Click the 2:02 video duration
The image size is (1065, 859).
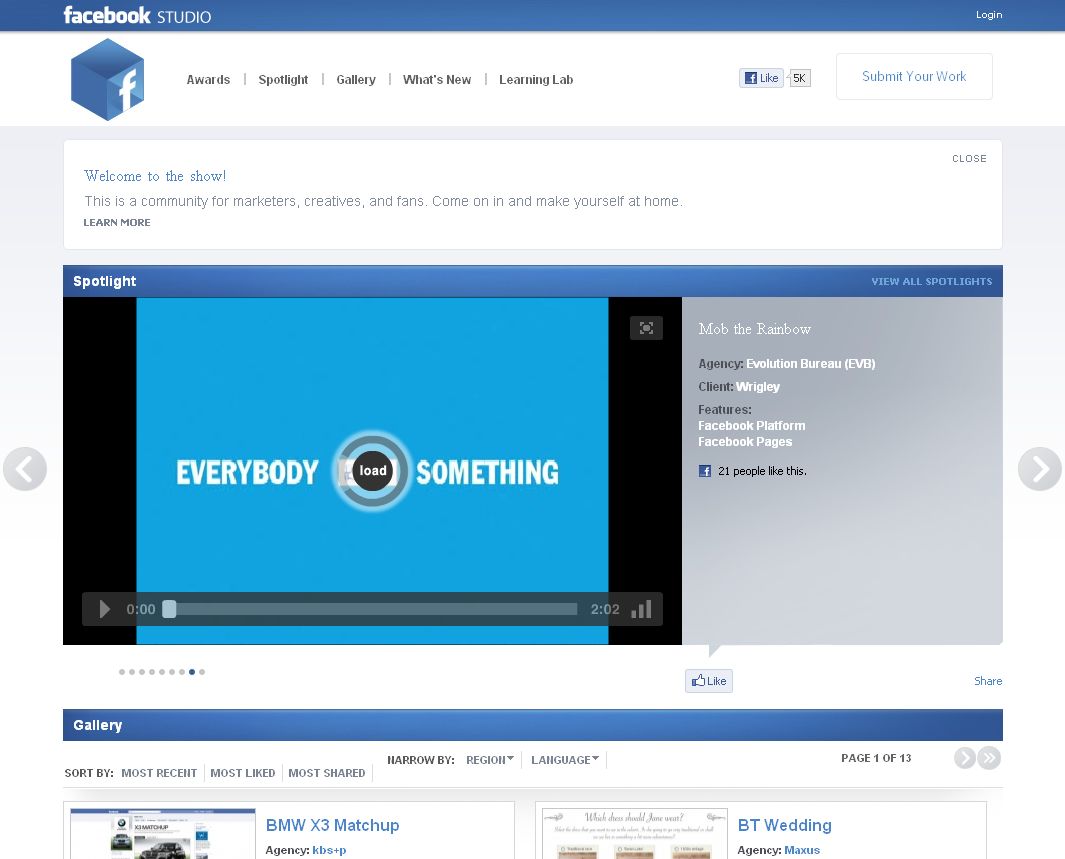coord(604,609)
